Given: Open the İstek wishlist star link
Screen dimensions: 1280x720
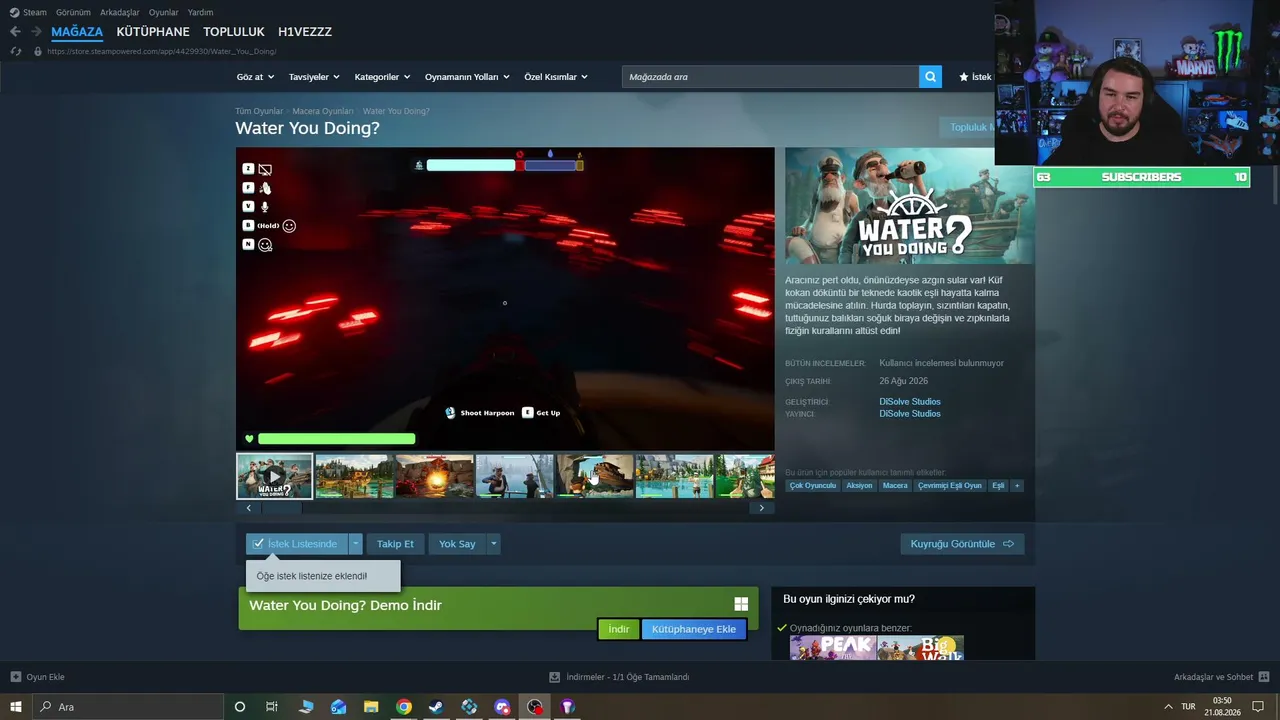Looking at the screenshot, I should (x=975, y=77).
